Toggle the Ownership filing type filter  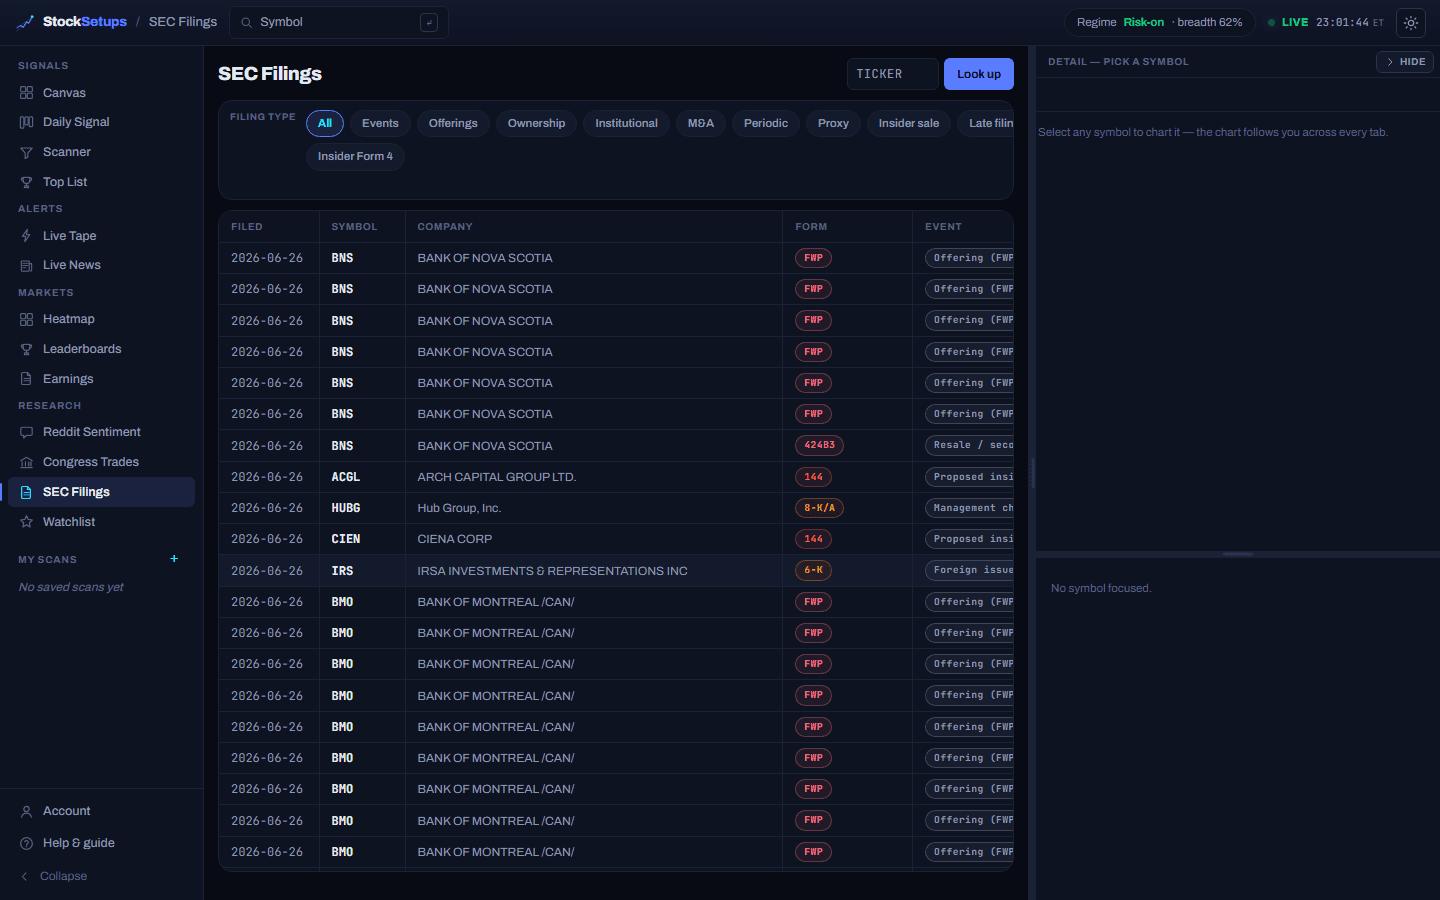click(536, 123)
